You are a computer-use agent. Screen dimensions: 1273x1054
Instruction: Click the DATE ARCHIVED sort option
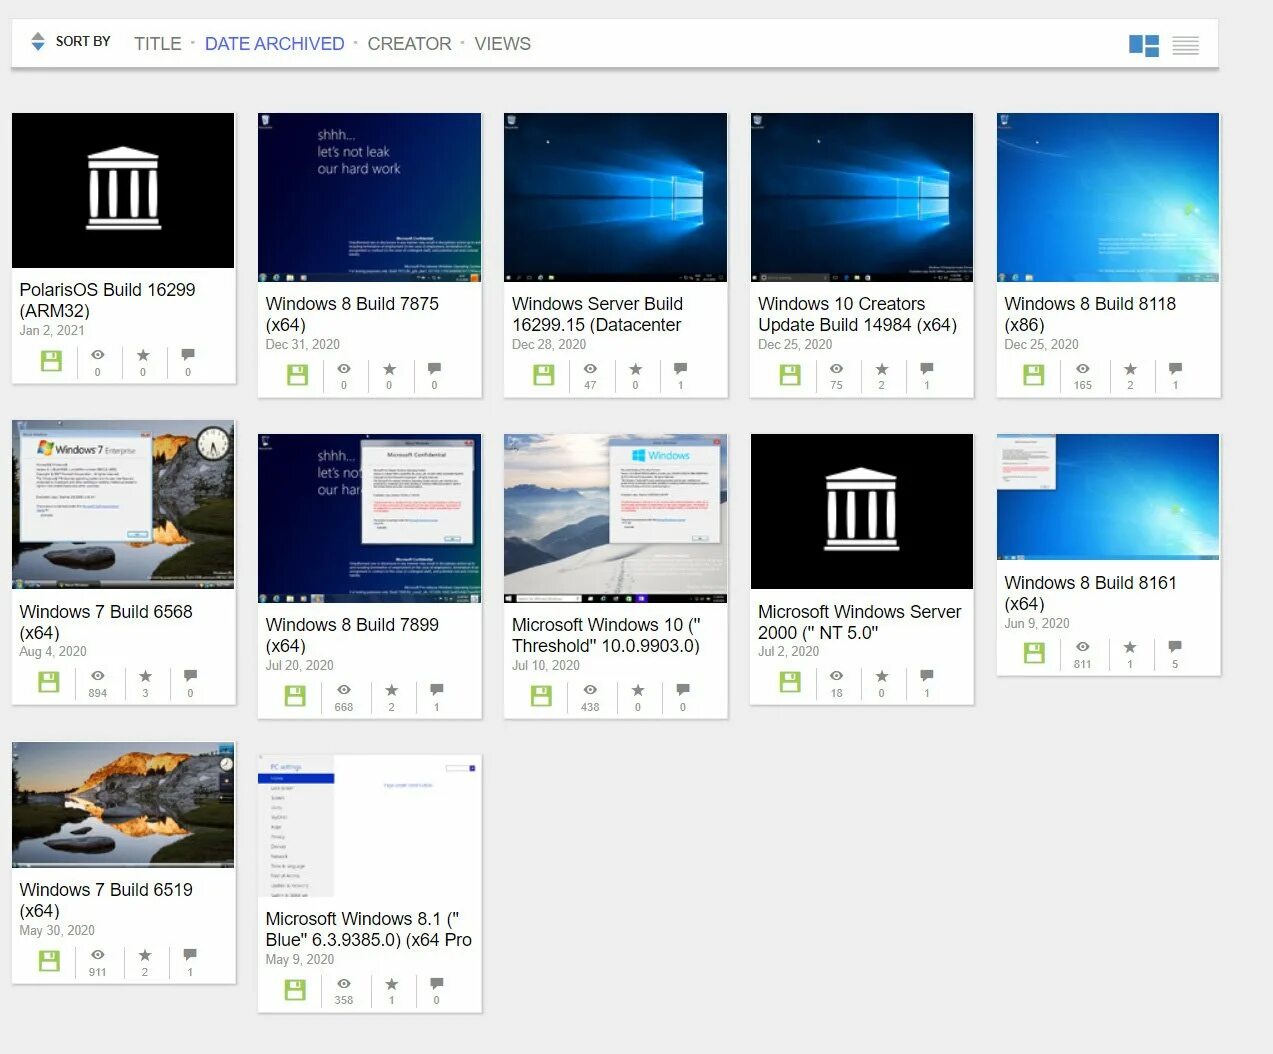[274, 43]
